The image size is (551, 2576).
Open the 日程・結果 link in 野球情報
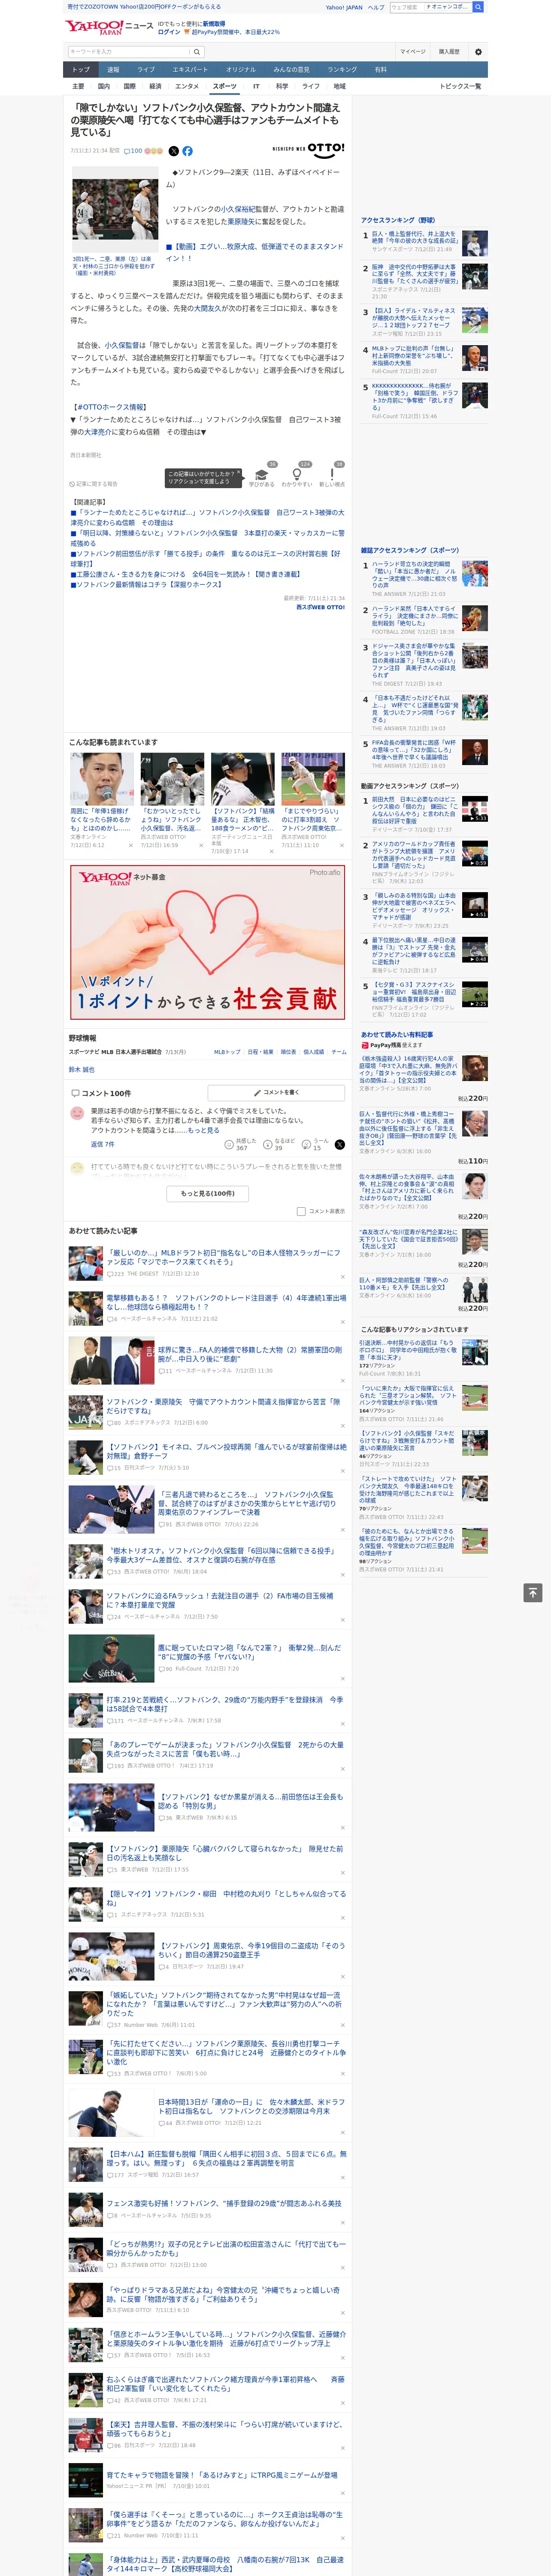(259, 1052)
